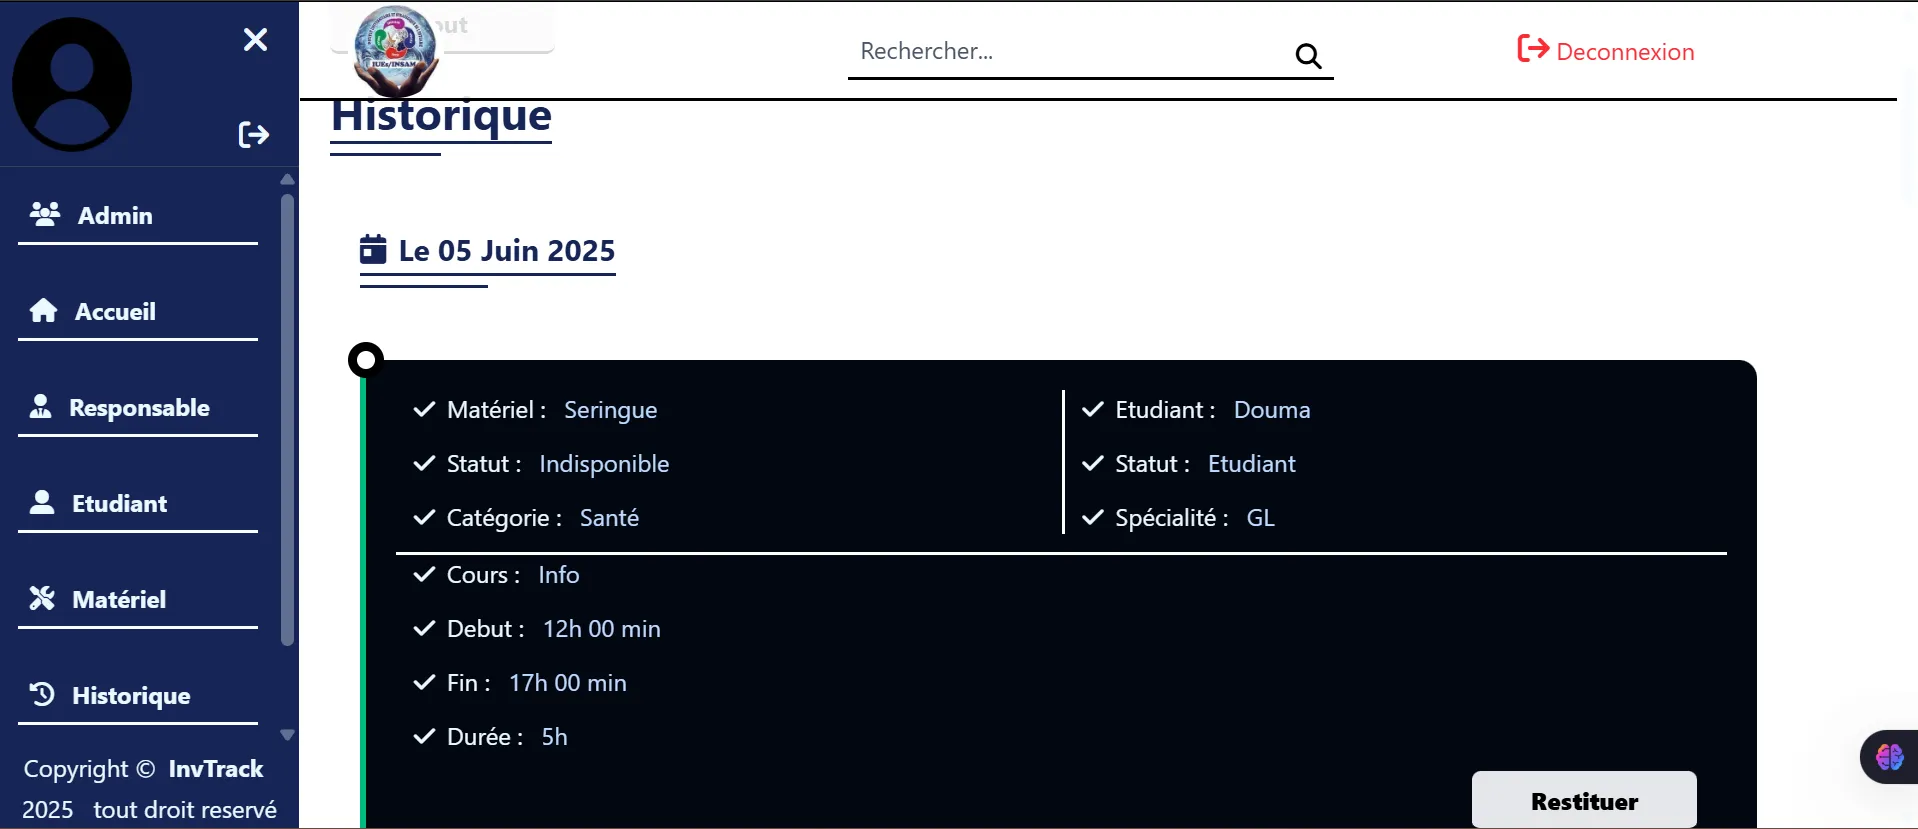Open the Responsable section
This screenshot has width=1918, height=829.
pos(138,408)
